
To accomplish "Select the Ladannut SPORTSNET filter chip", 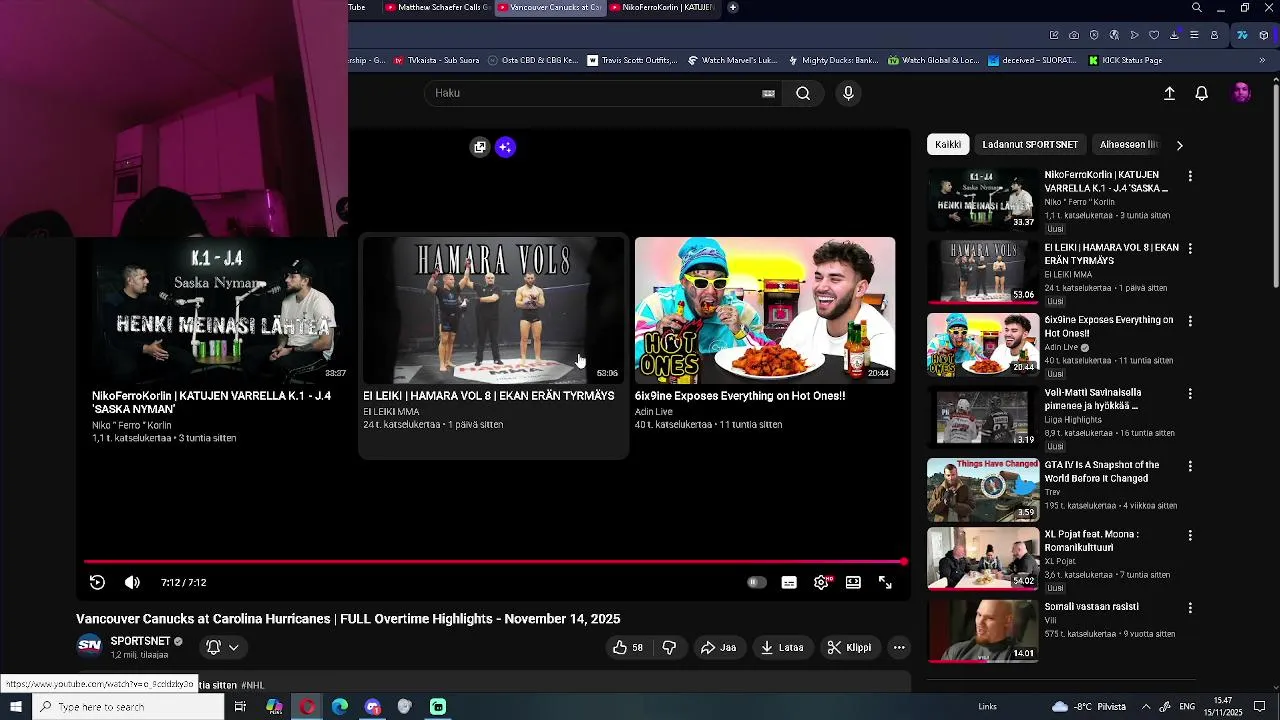I will [1030, 144].
